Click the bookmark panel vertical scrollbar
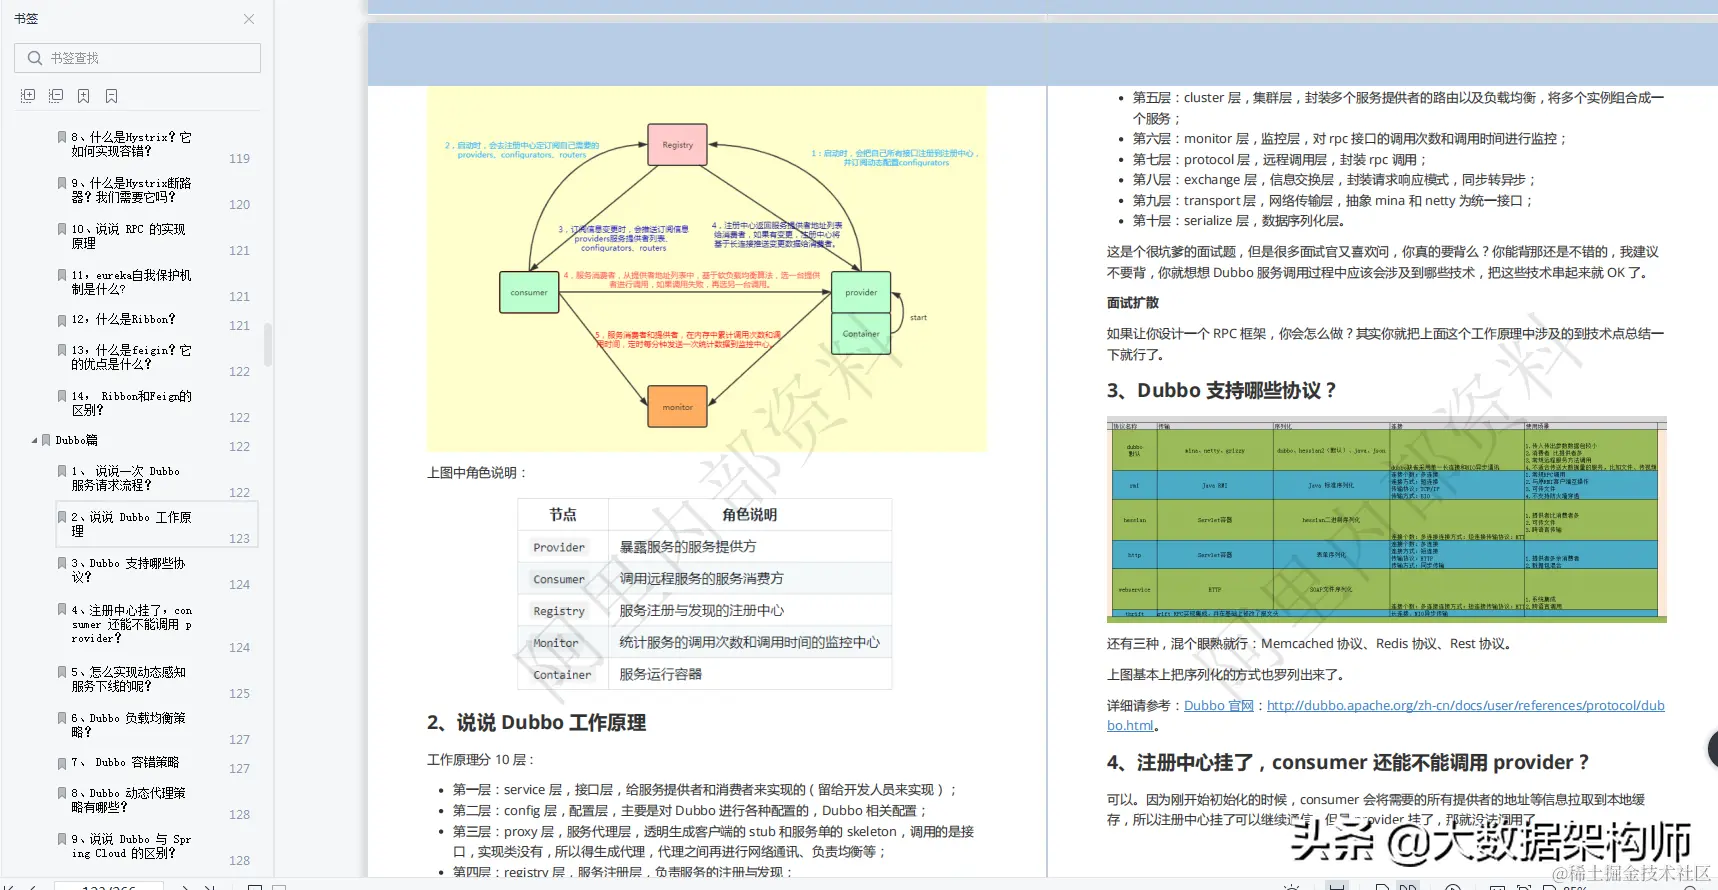1718x890 pixels. point(267,344)
